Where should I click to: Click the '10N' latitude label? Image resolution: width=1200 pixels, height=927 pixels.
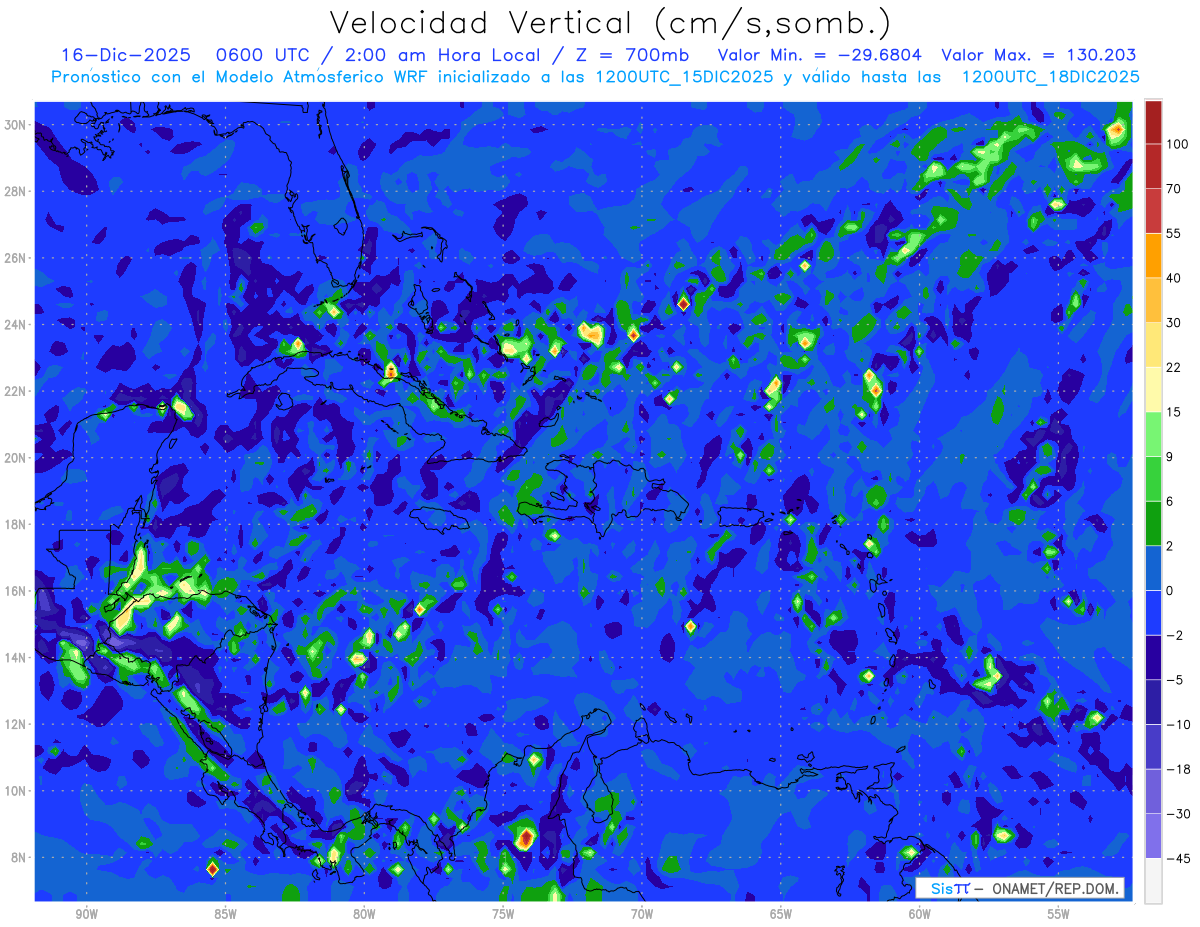(x=17, y=791)
